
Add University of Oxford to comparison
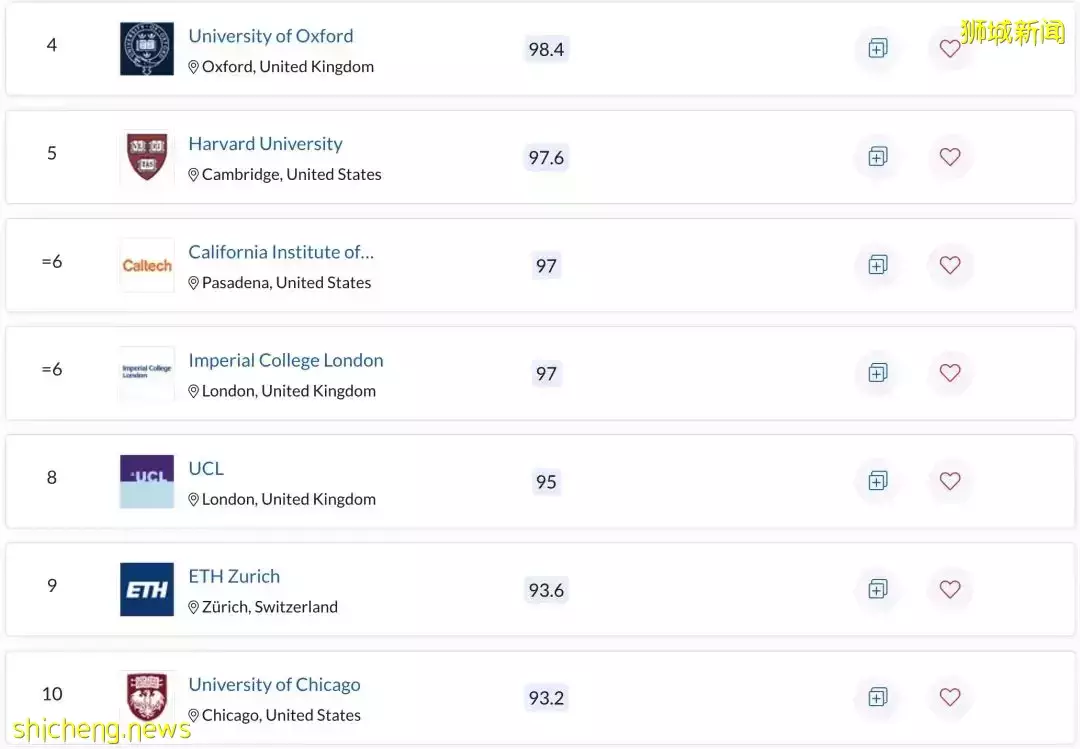[x=877, y=48]
